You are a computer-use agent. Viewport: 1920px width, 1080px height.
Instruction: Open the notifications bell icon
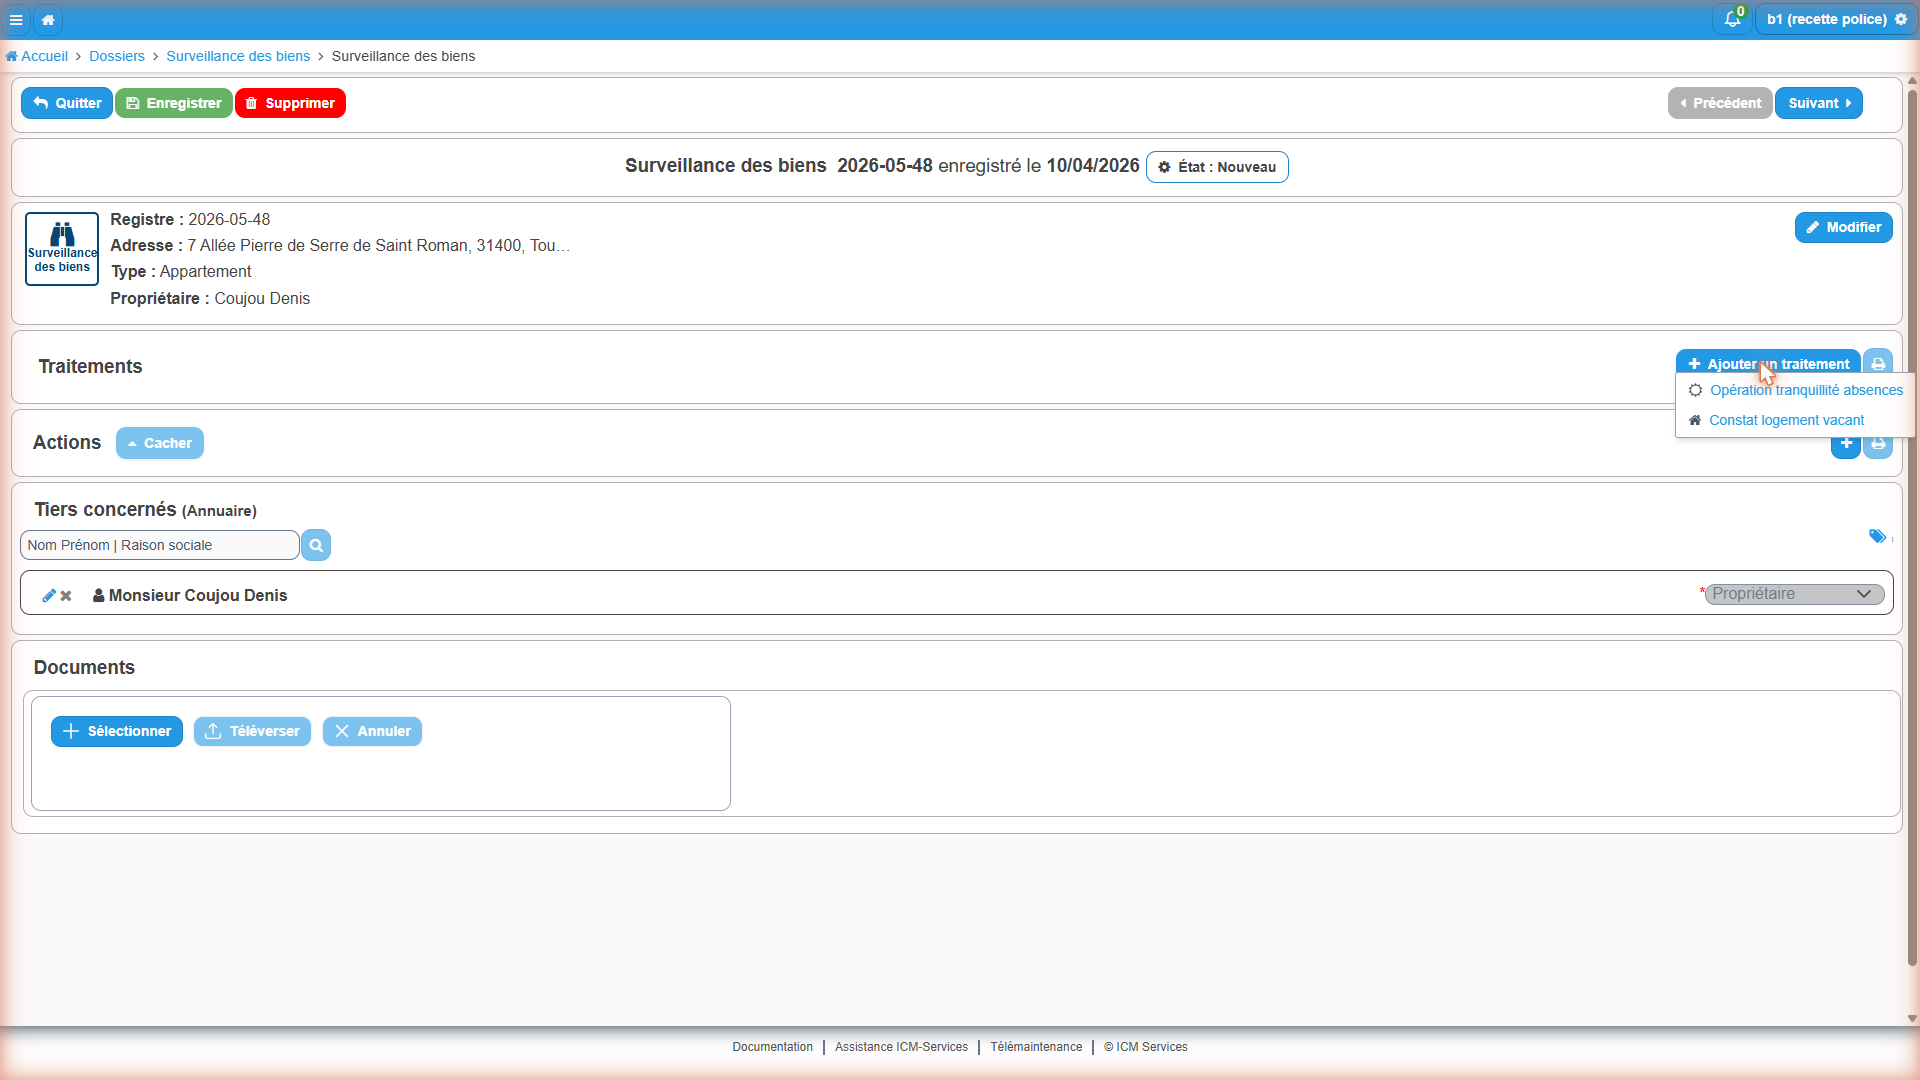tap(1732, 19)
